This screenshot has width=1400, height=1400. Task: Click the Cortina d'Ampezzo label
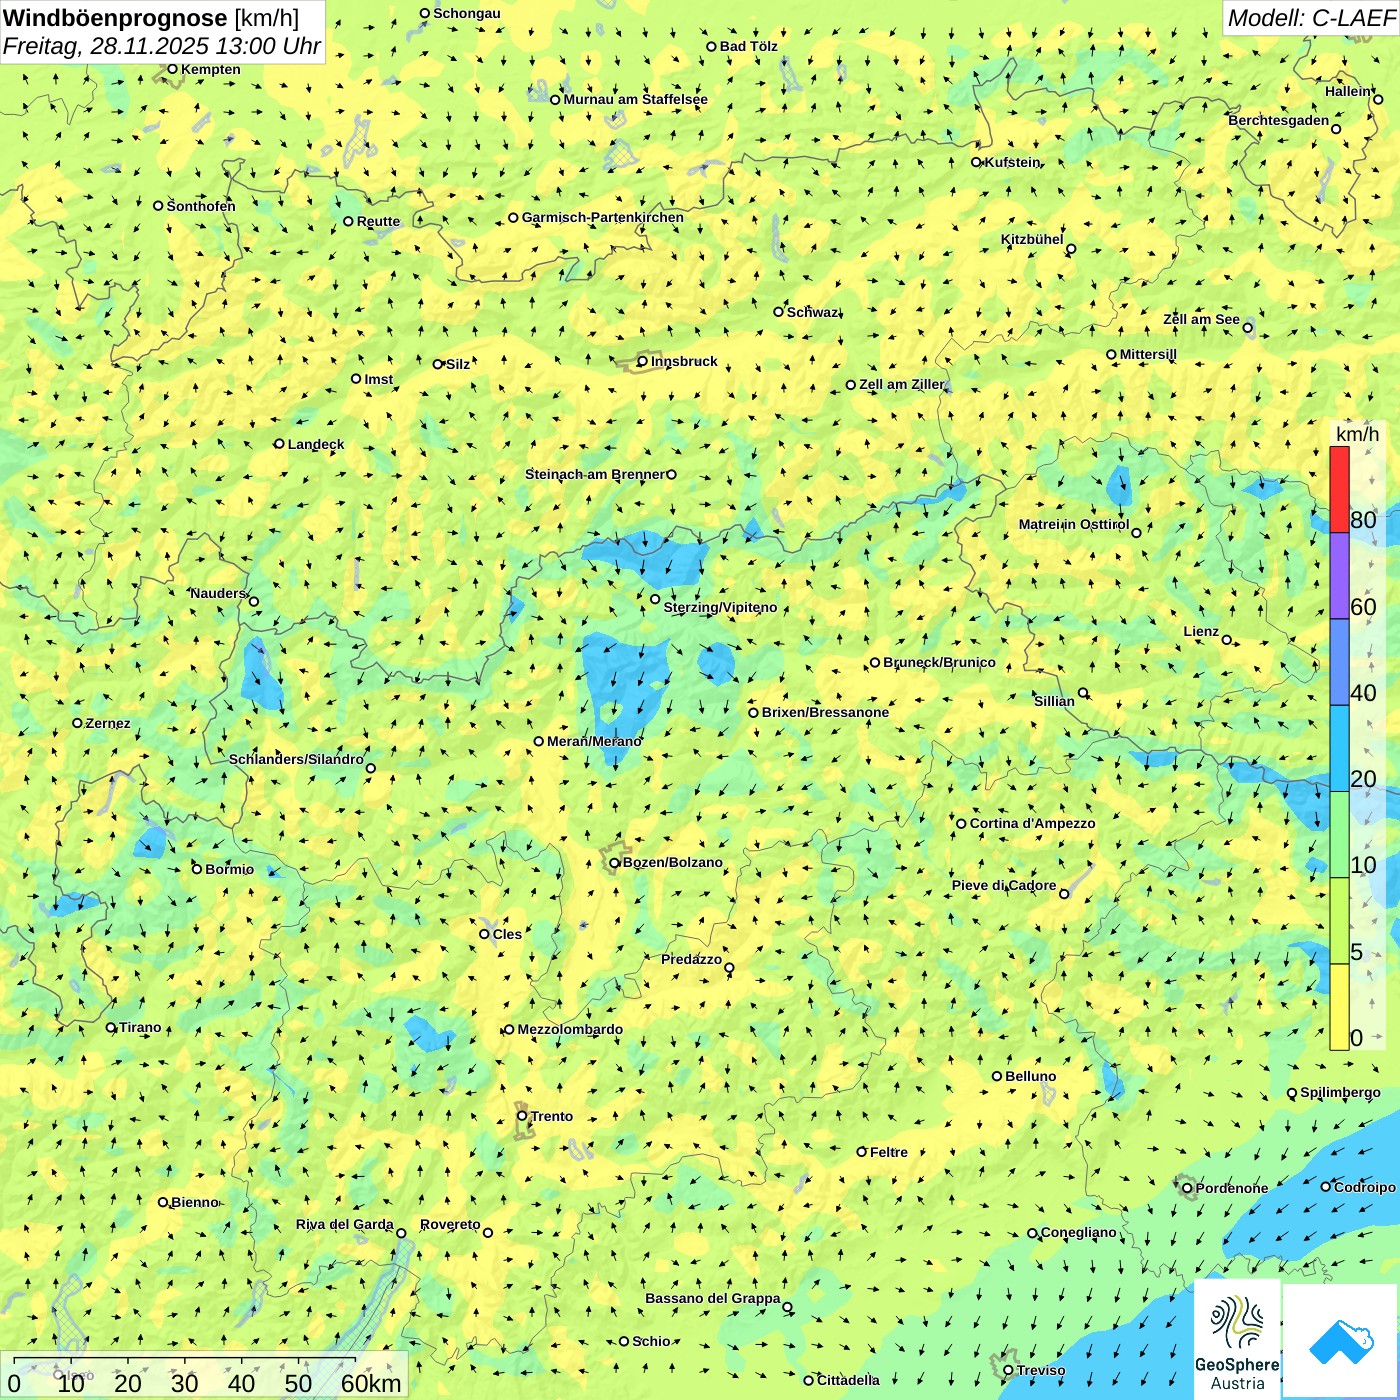[x=1032, y=823]
